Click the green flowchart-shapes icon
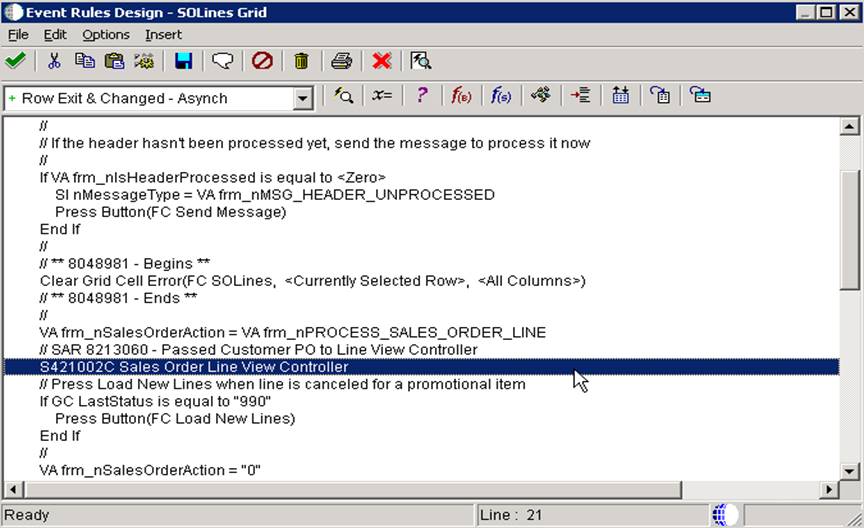Viewport: 864px width, 528px height. [x=541, y=95]
